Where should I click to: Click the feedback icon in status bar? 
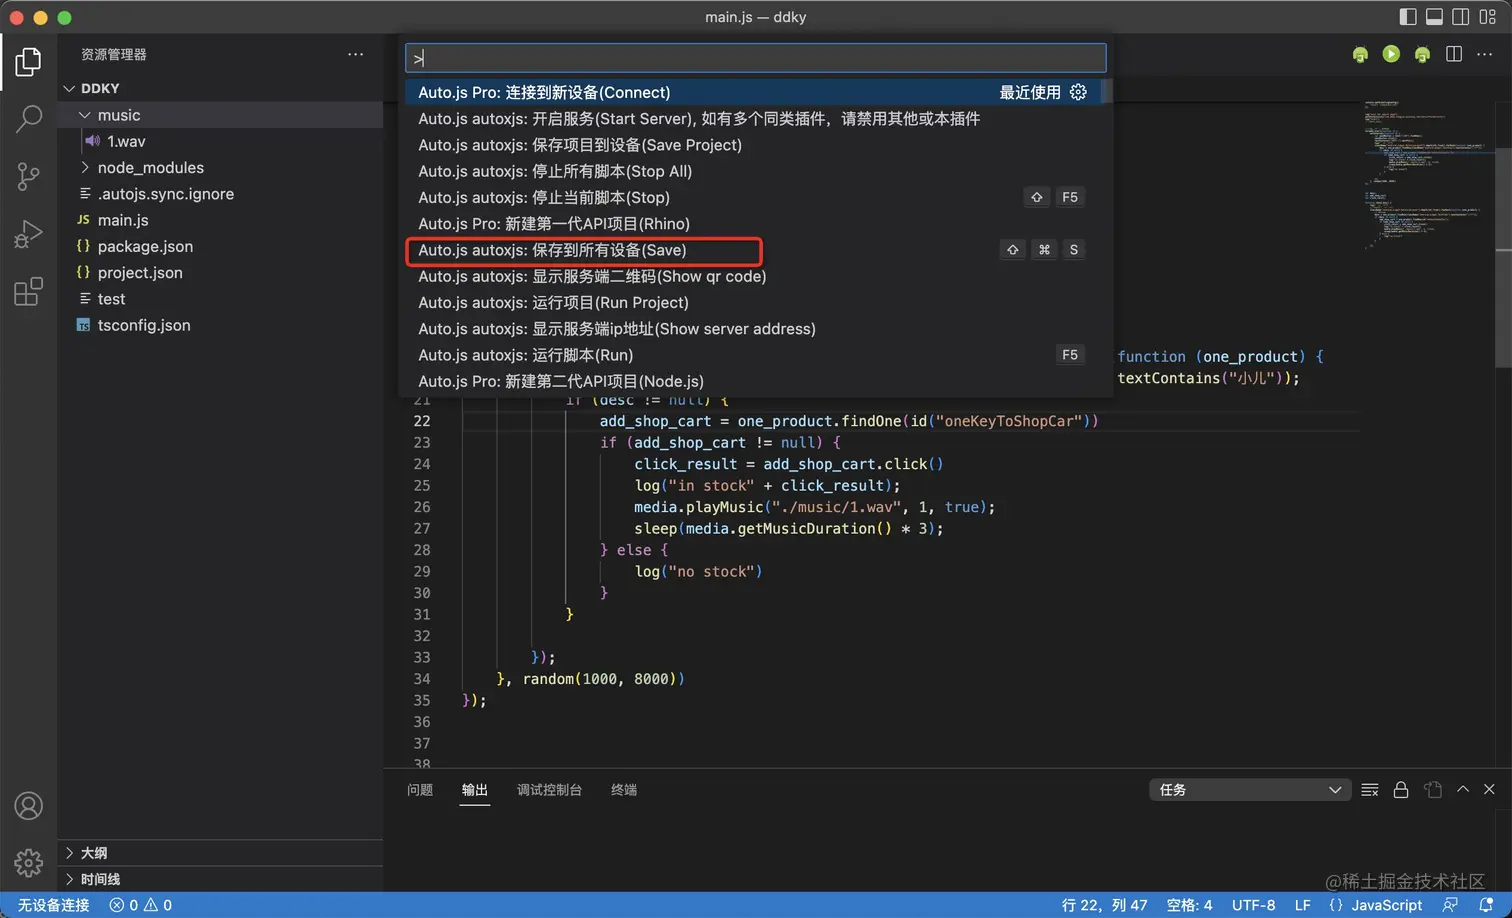click(1450, 905)
